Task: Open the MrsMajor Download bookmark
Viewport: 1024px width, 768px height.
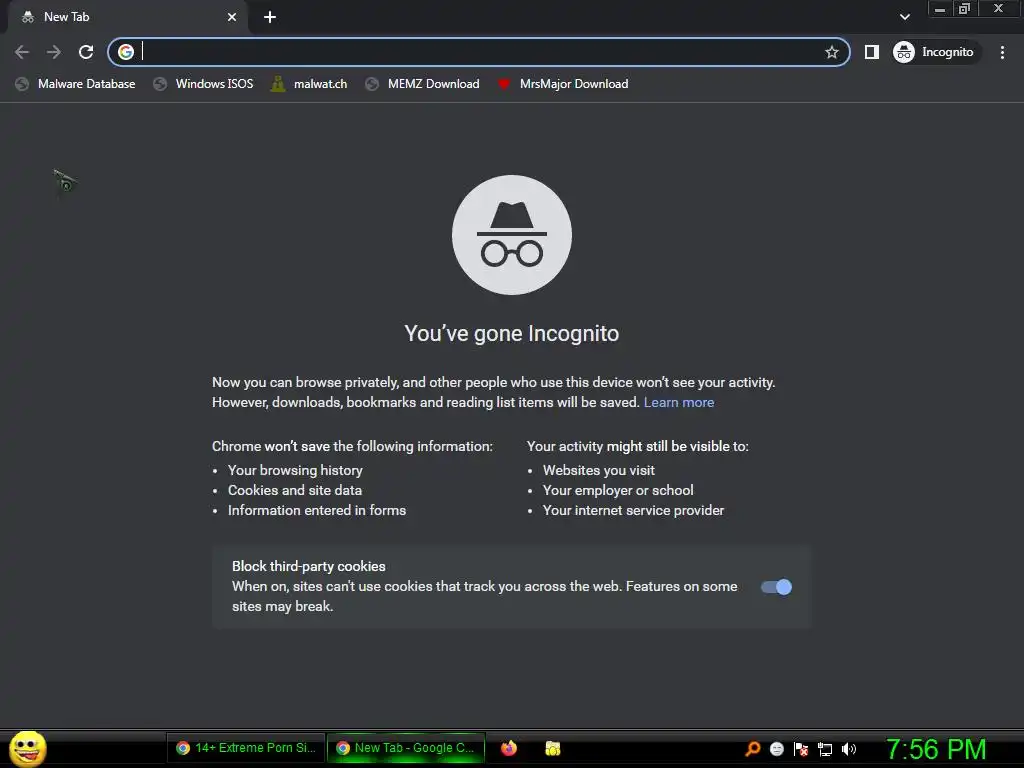Action: [x=564, y=84]
